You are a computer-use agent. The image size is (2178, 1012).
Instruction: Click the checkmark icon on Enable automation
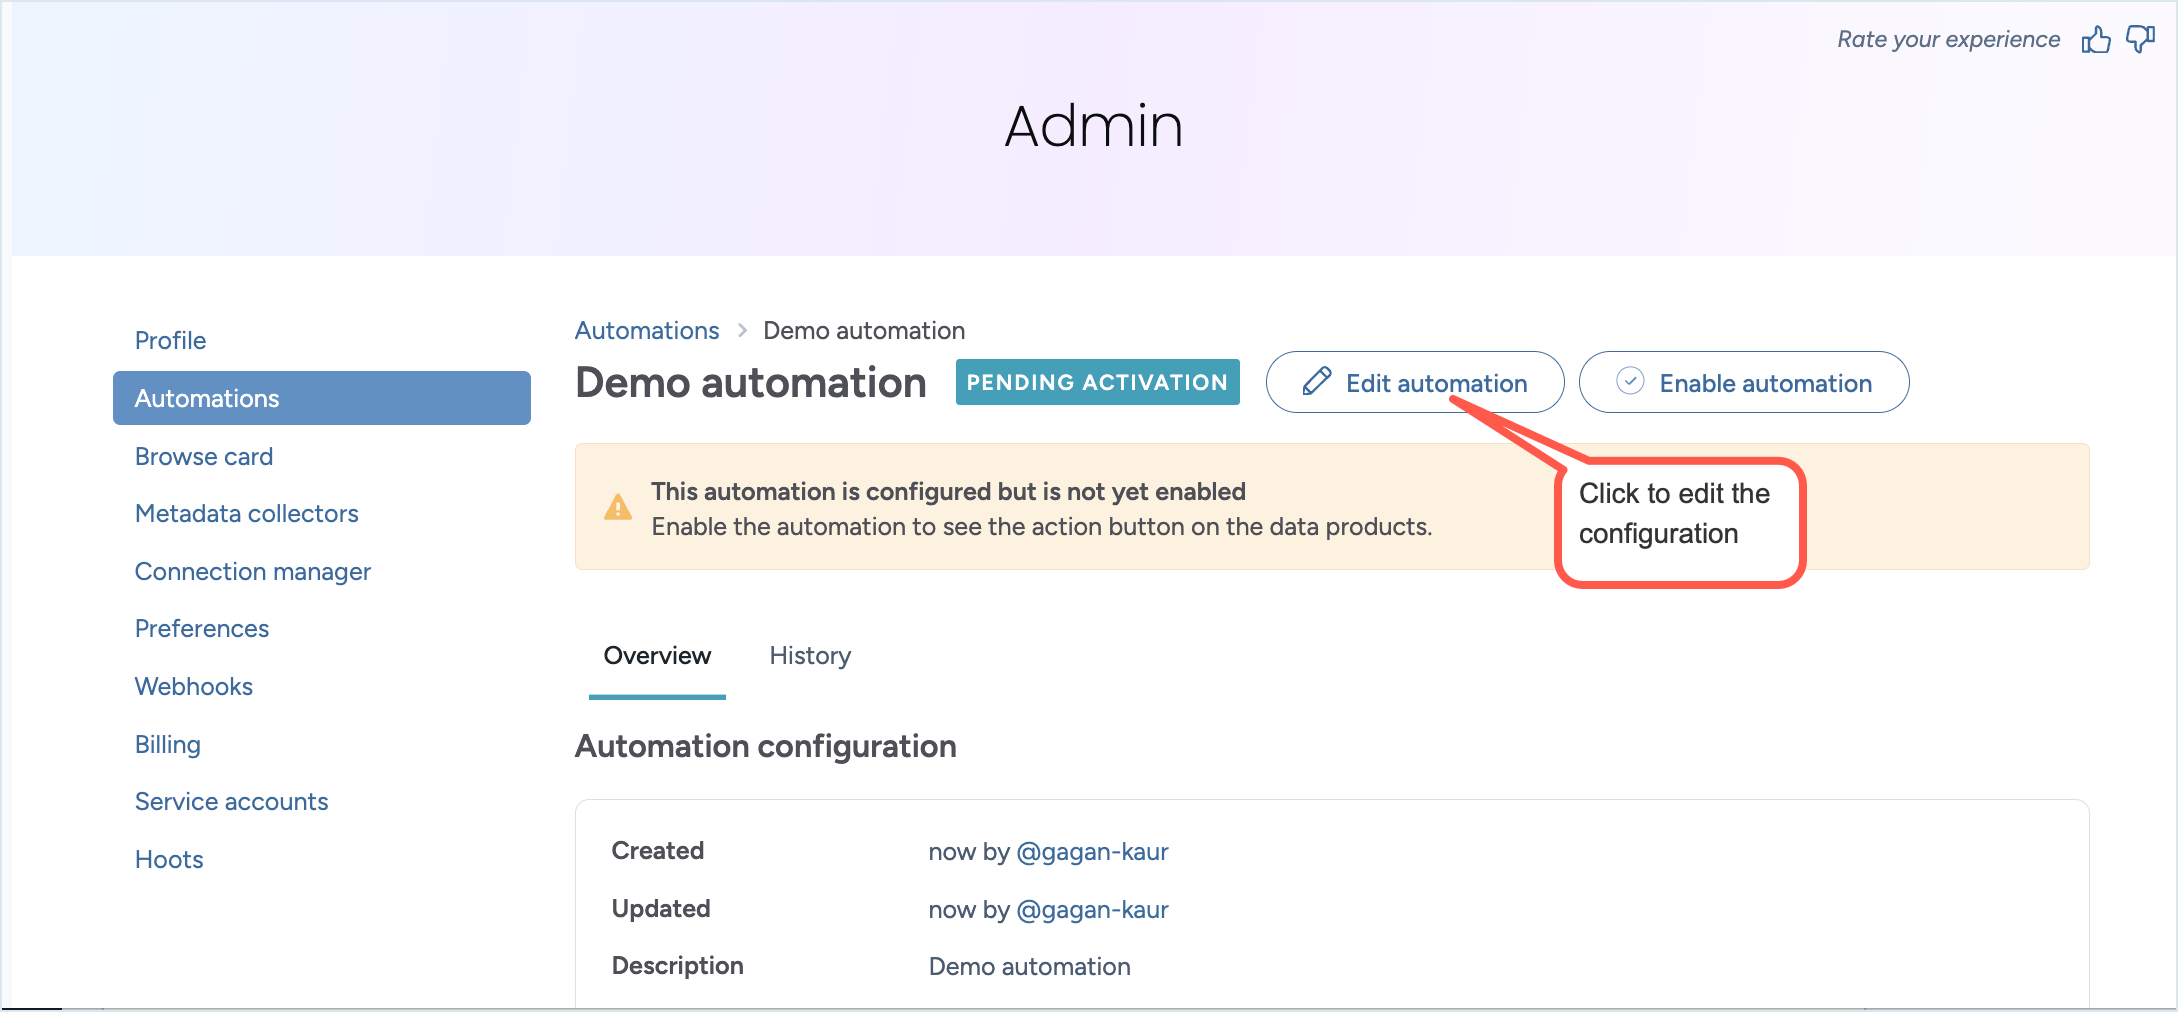coord(1630,381)
